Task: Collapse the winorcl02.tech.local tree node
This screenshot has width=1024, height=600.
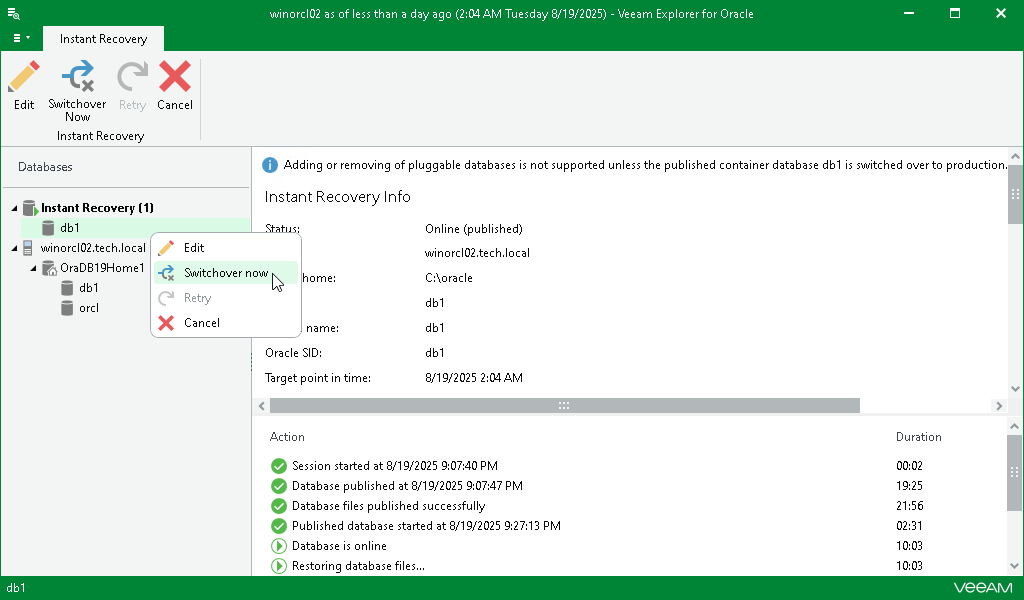Action: pos(12,248)
